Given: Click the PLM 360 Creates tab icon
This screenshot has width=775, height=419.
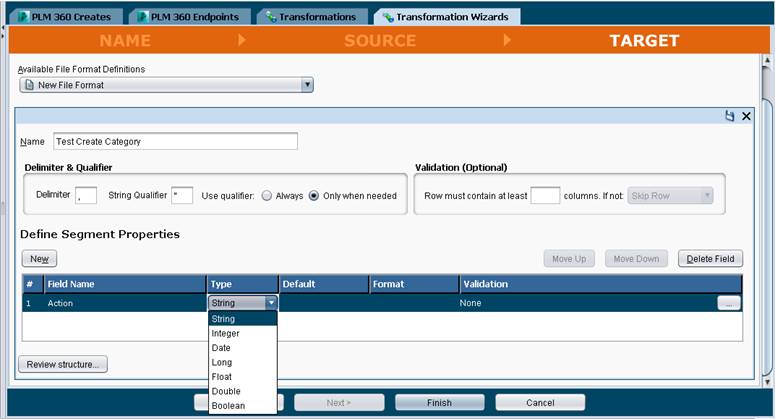Looking at the screenshot, I should (24, 17).
